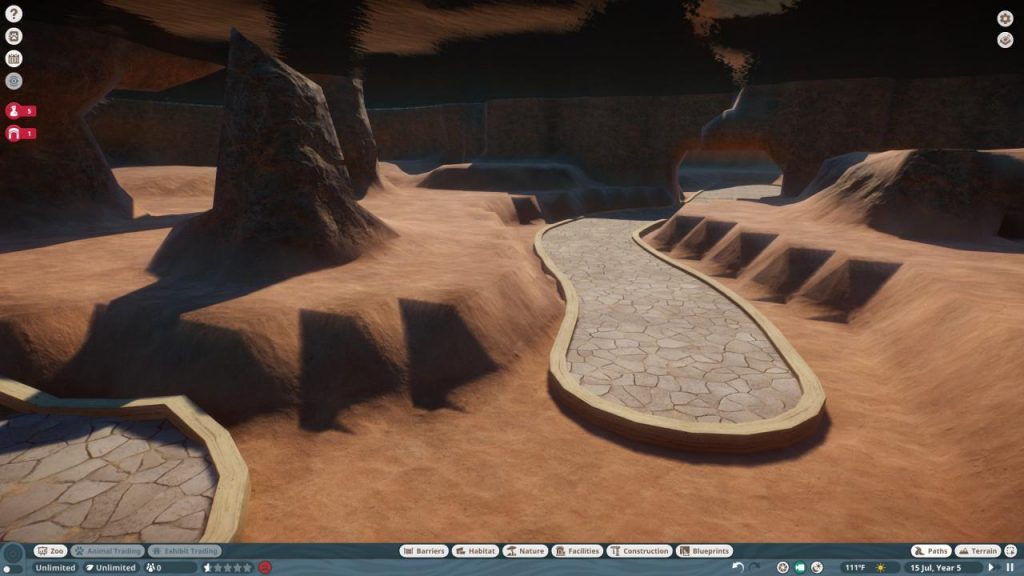Click the green camera icon in bottom bar
Screen dimensions: 1024x576
(x=799, y=567)
